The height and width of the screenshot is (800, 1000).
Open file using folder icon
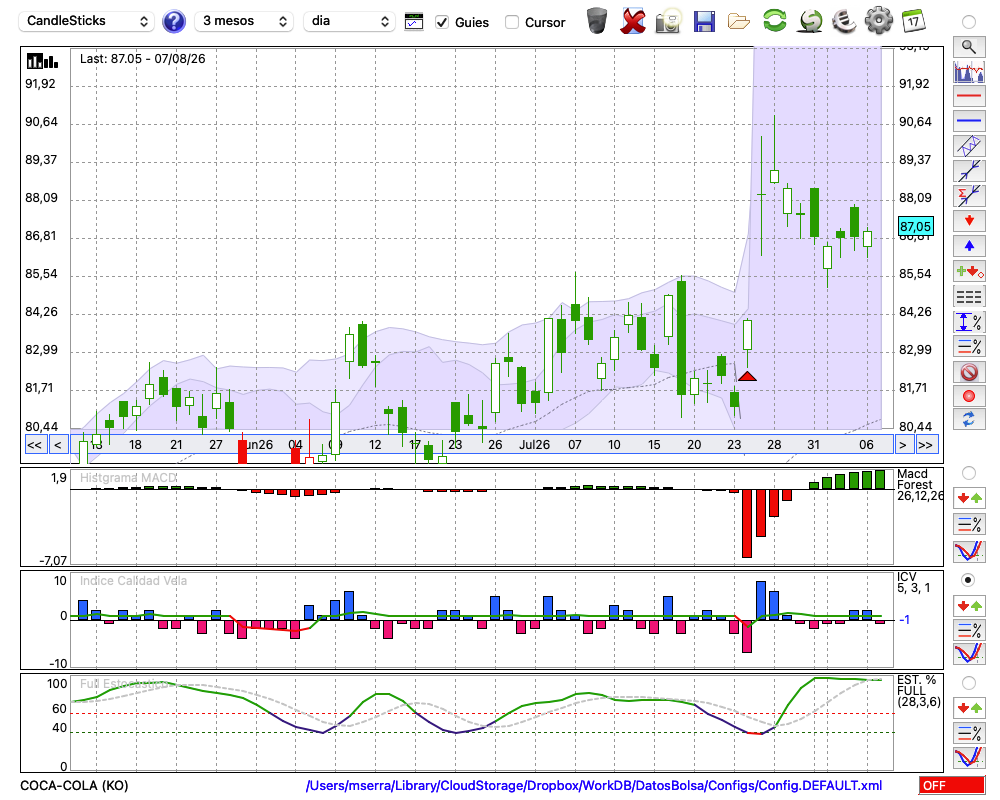click(739, 22)
